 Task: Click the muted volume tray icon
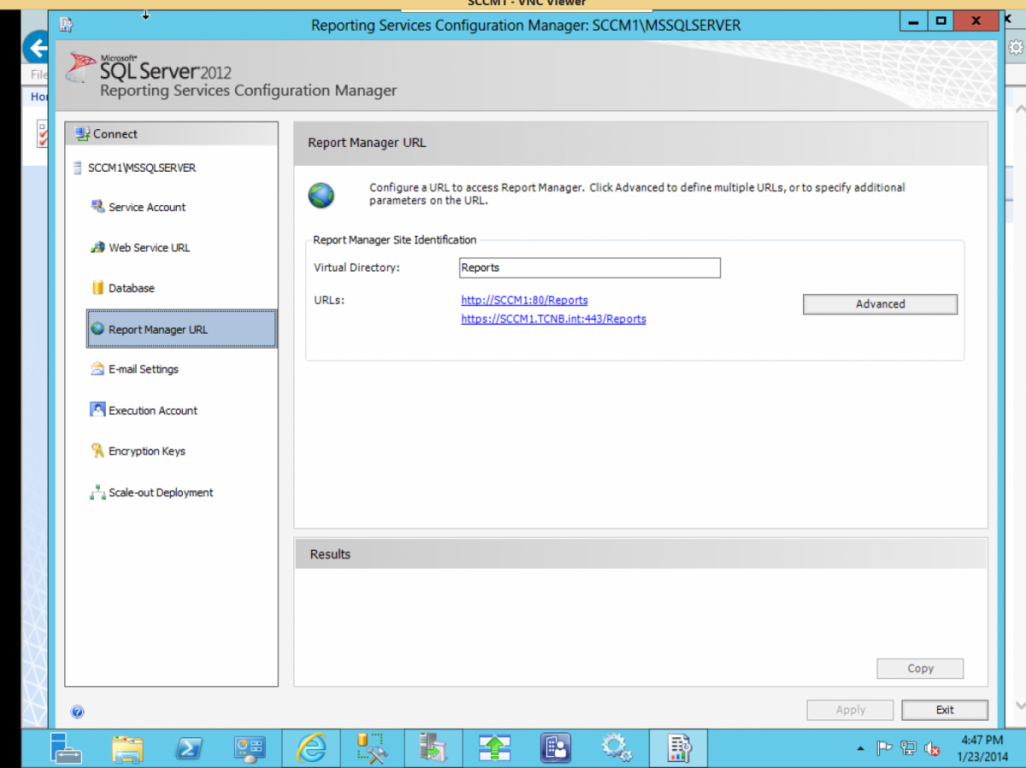click(x=932, y=748)
